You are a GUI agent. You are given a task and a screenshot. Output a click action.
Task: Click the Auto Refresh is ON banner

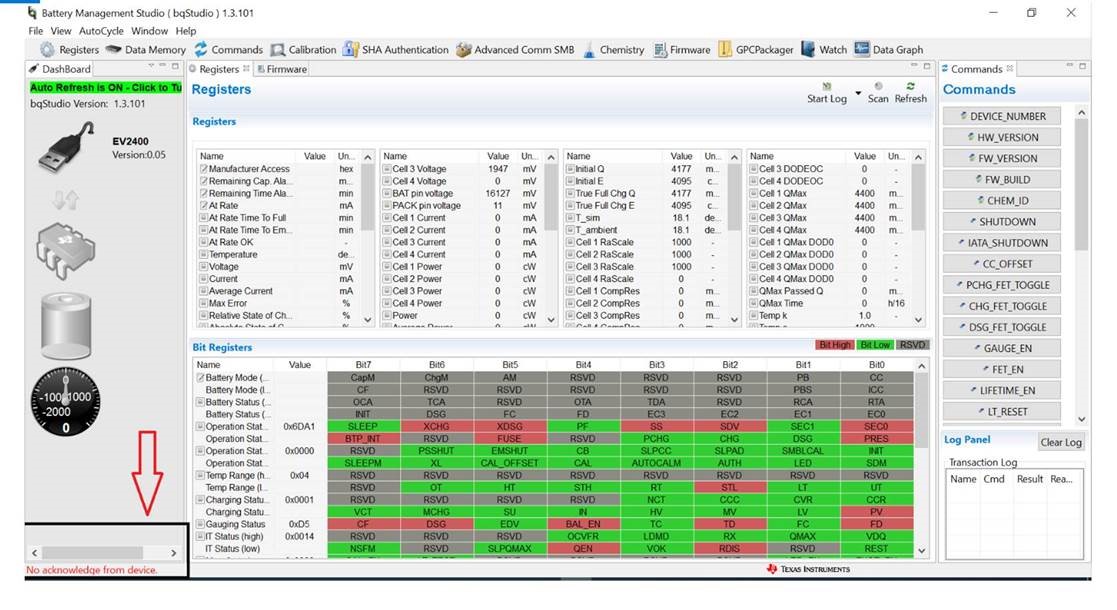coord(105,88)
